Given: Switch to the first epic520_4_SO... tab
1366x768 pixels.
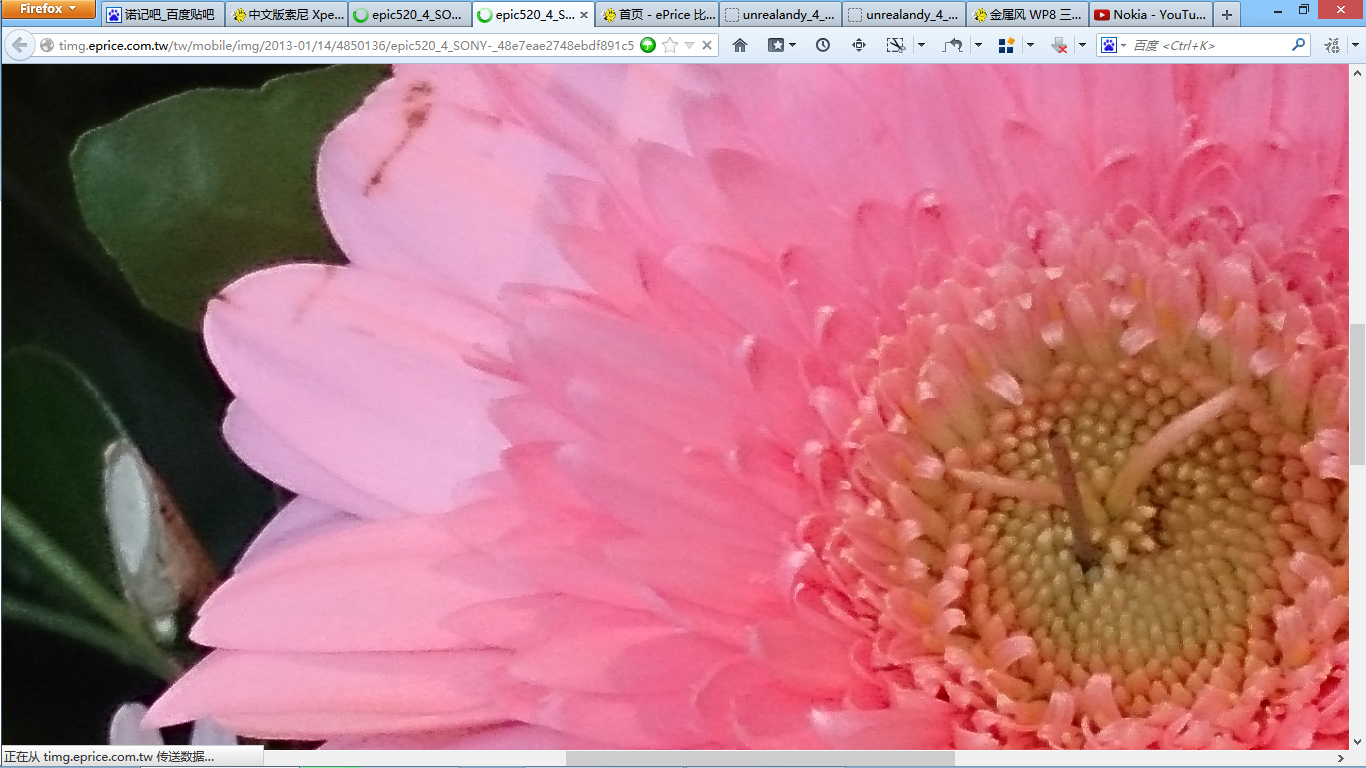Looking at the screenshot, I should coord(410,15).
